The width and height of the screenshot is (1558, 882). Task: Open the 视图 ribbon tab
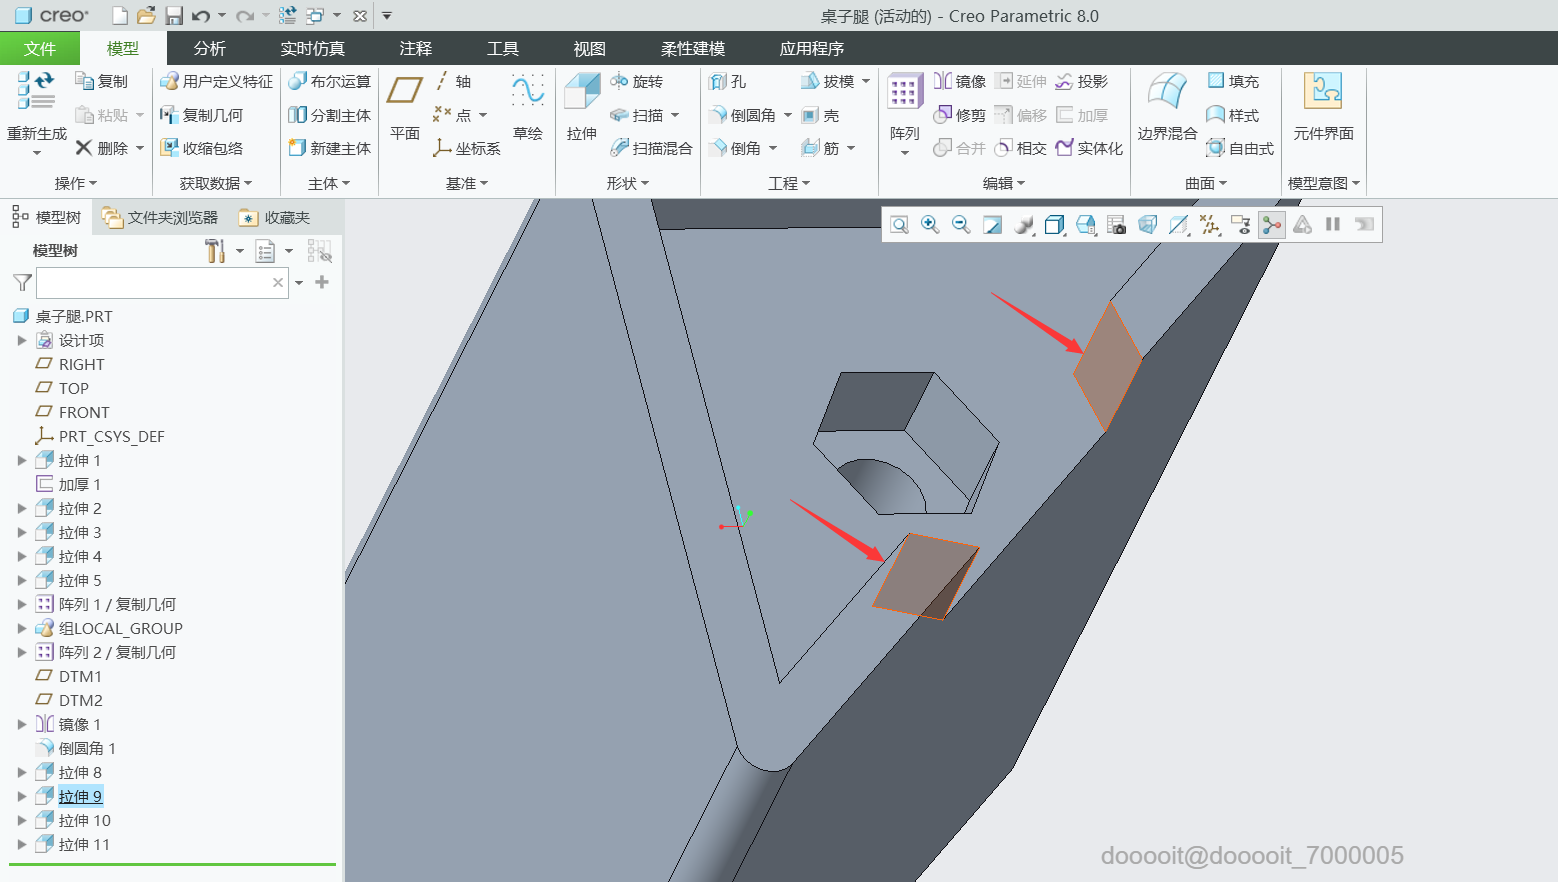coord(590,48)
